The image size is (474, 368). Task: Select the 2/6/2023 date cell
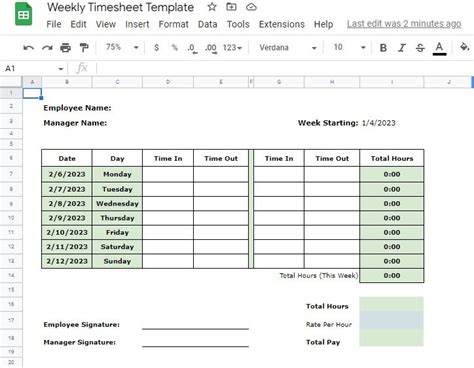point(67,174)
